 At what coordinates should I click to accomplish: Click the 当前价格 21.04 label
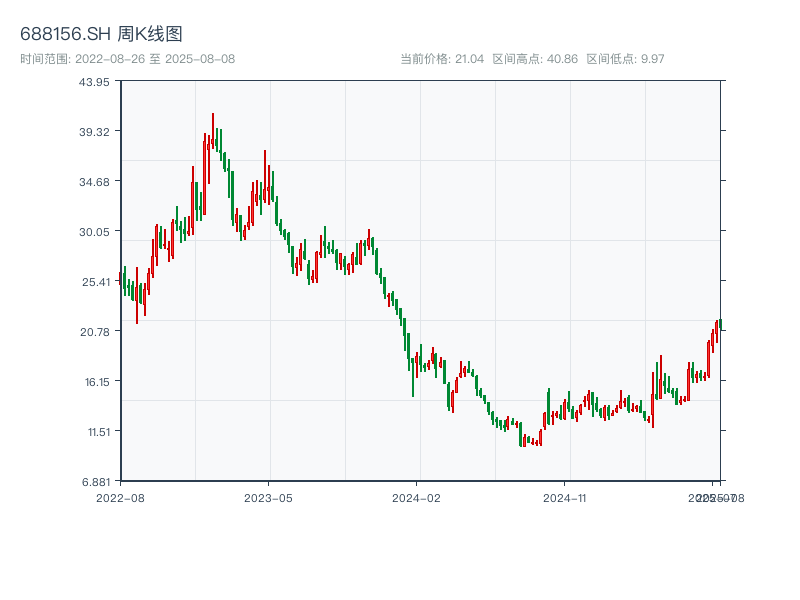coord(442,59)
